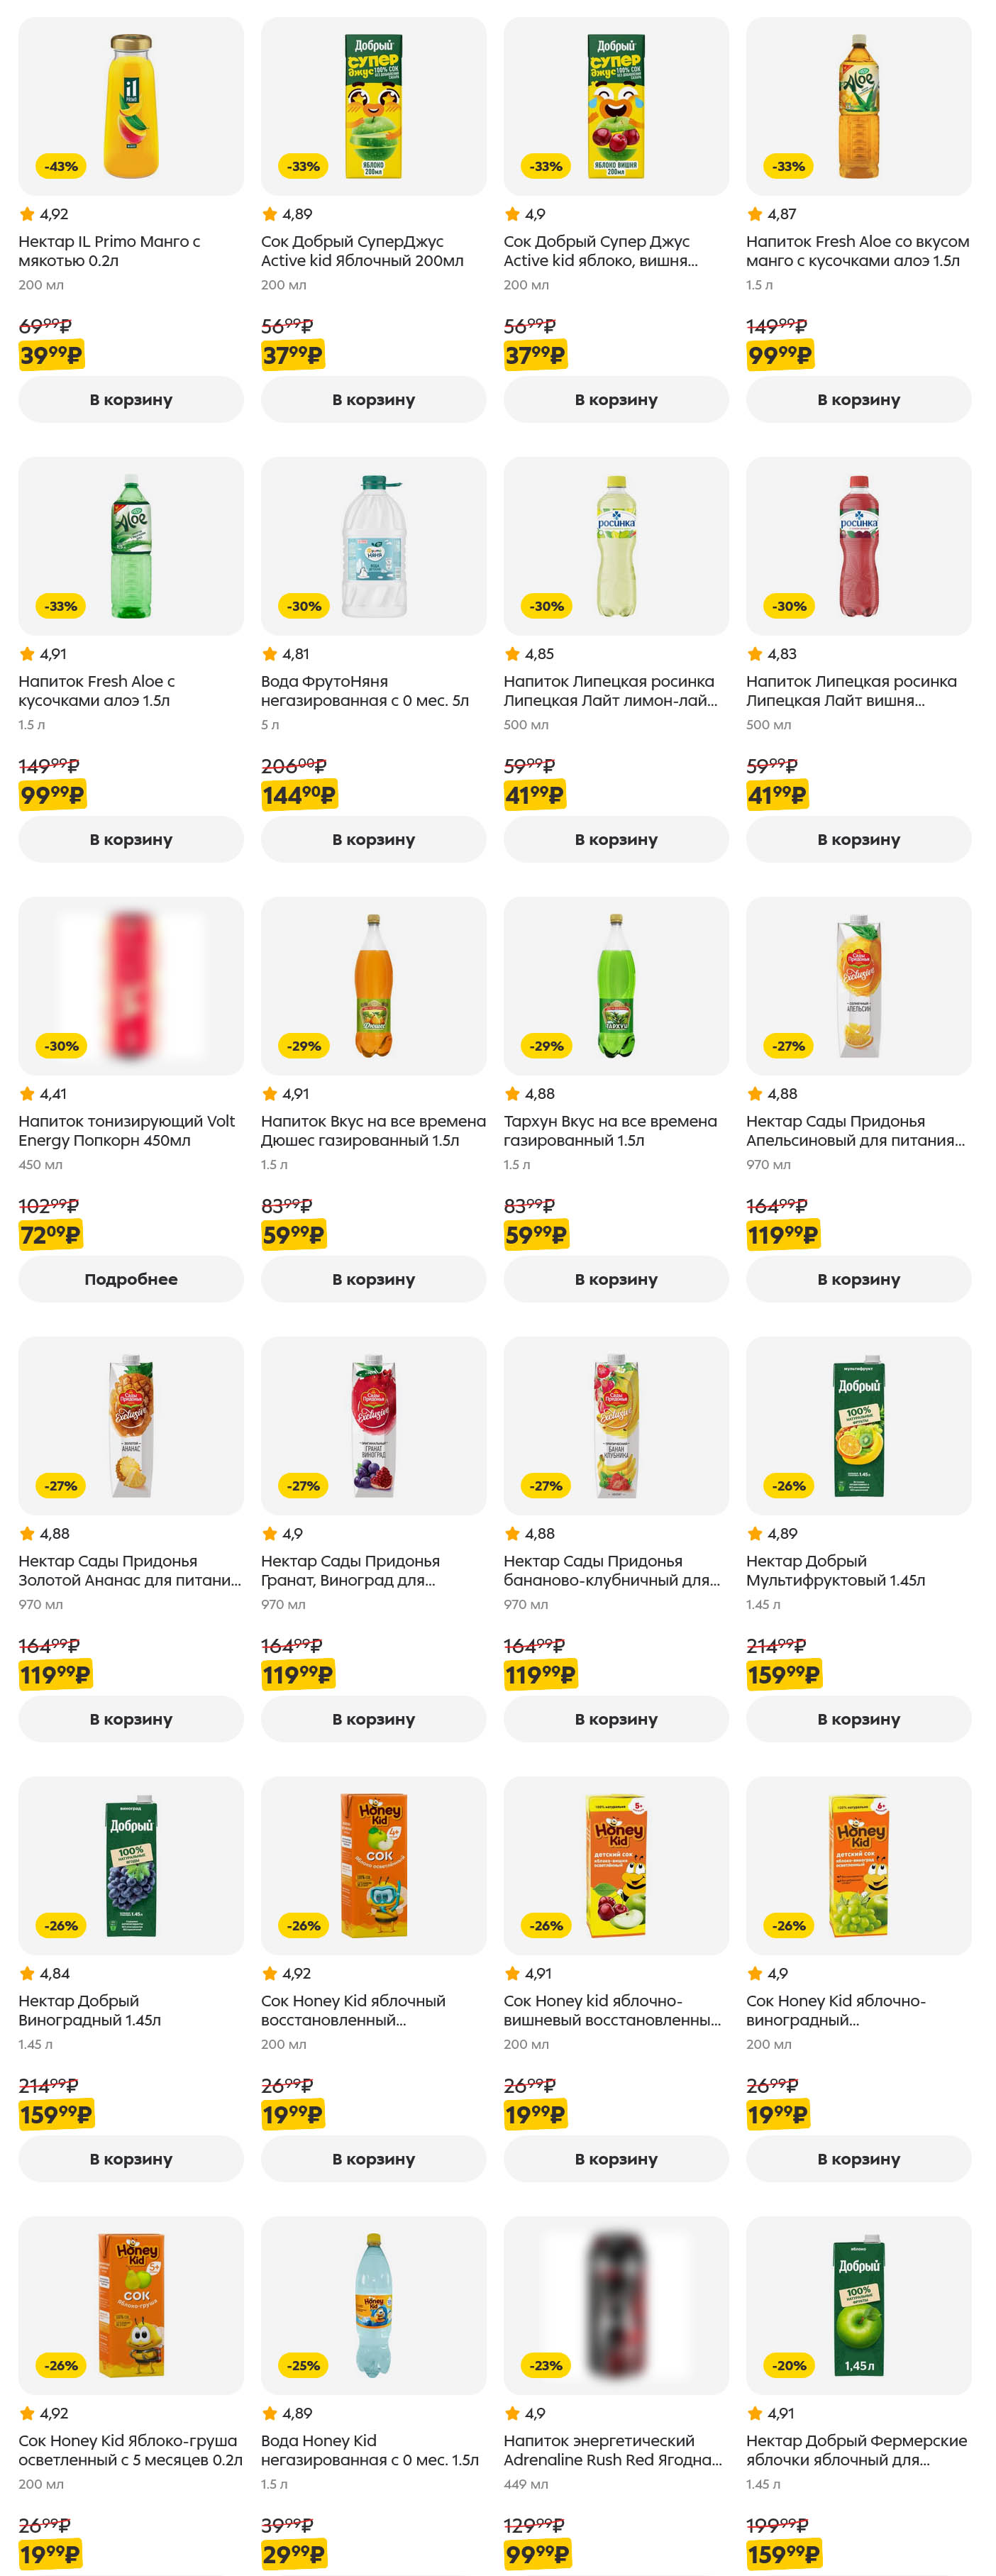Open Напиток Fresh Aloe с кусочками алоэ title
The height and width of the screenshot is (2576, 996).
[96, 691]
